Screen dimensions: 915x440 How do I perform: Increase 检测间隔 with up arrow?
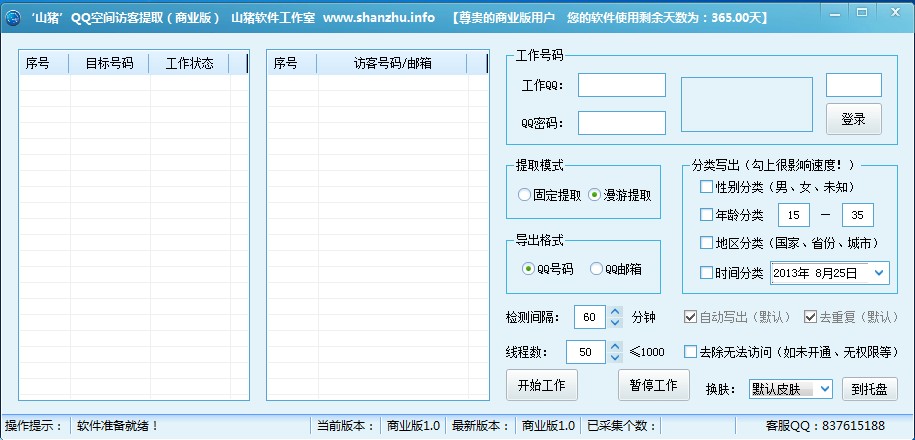[615, 312]
